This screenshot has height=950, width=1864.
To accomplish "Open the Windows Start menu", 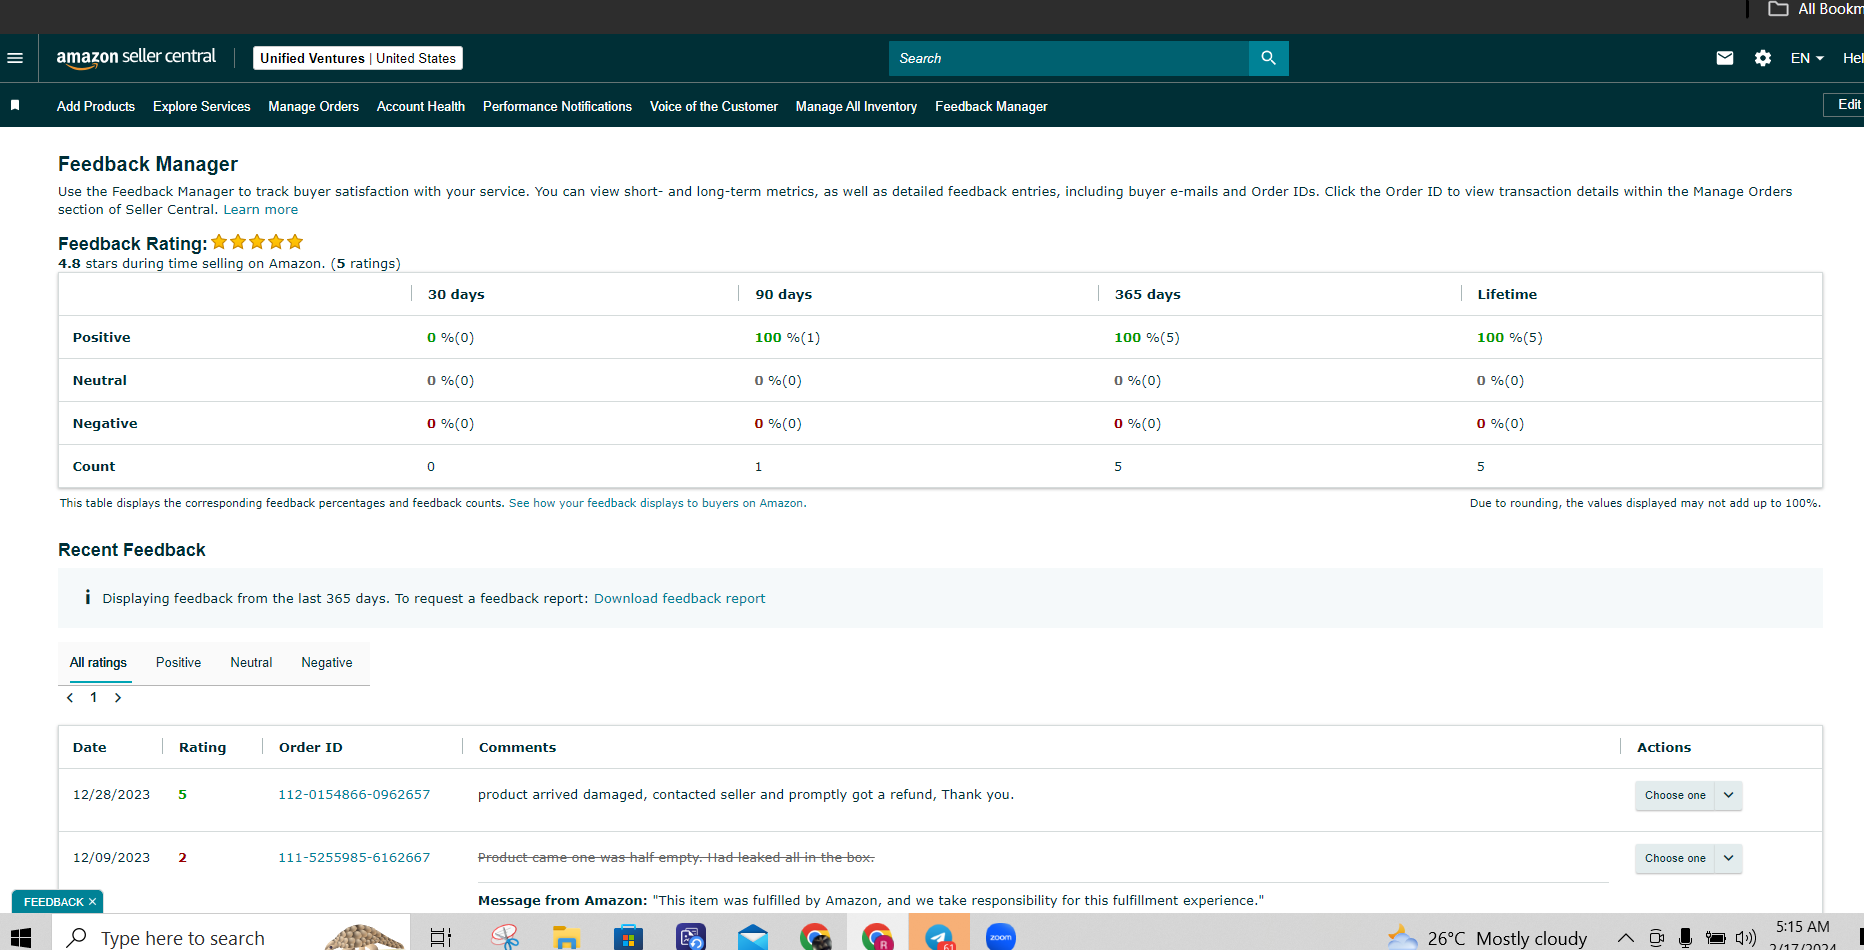I will coord(19,938).
